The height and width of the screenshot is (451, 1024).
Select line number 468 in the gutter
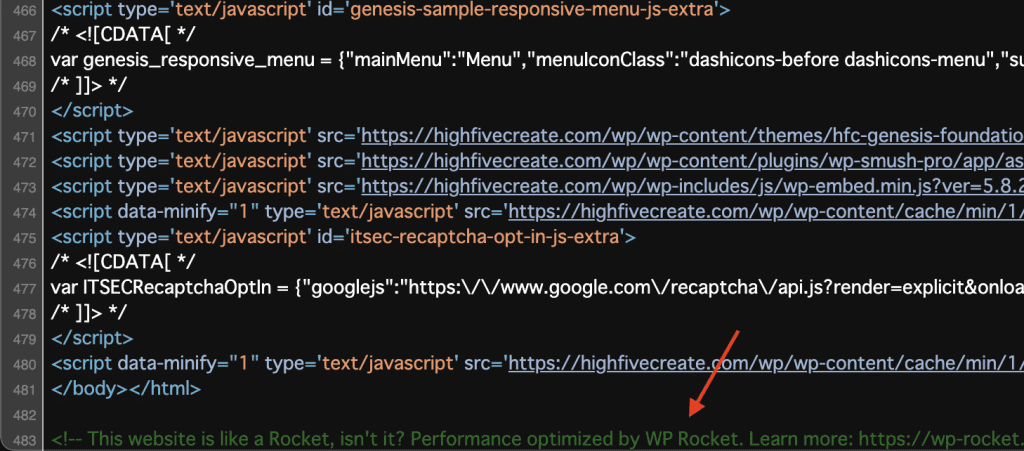24,61
